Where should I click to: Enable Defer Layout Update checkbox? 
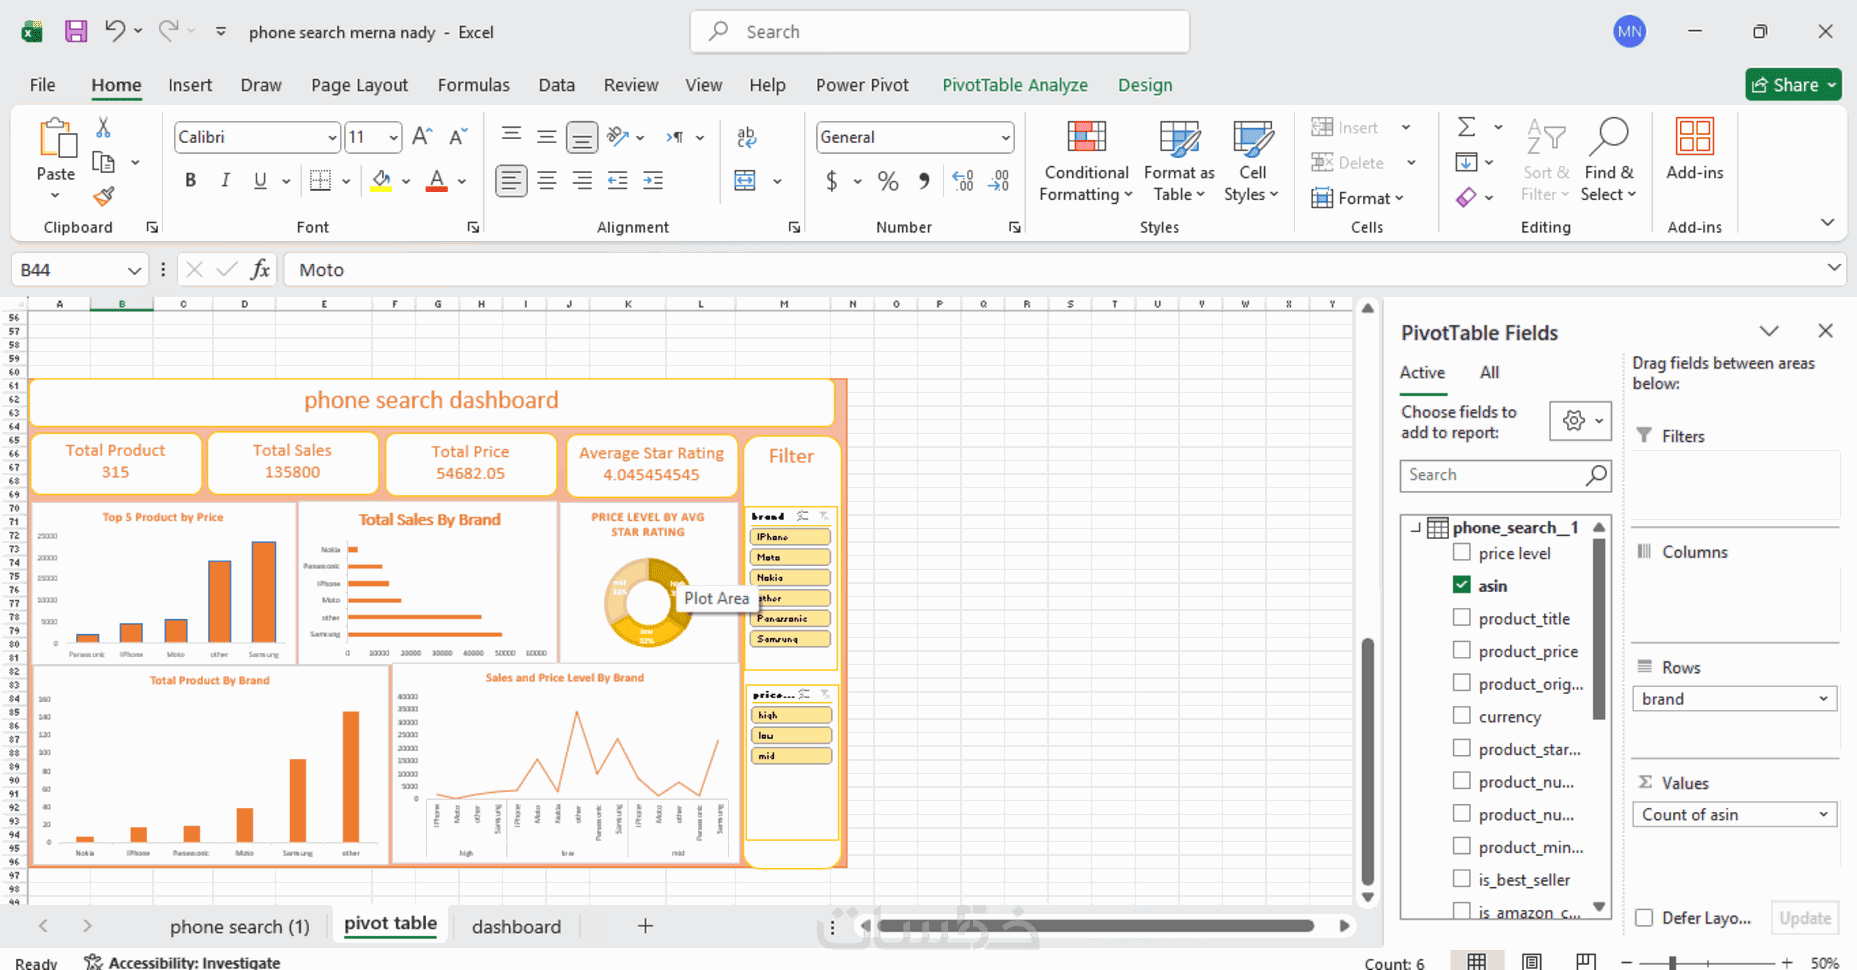1644,918
